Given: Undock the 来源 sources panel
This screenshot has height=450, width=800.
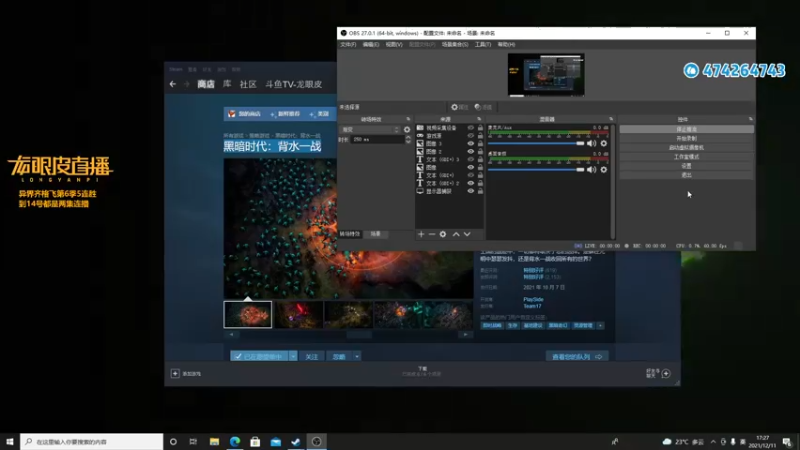Looking at the screenshot, I should (479, 119).
